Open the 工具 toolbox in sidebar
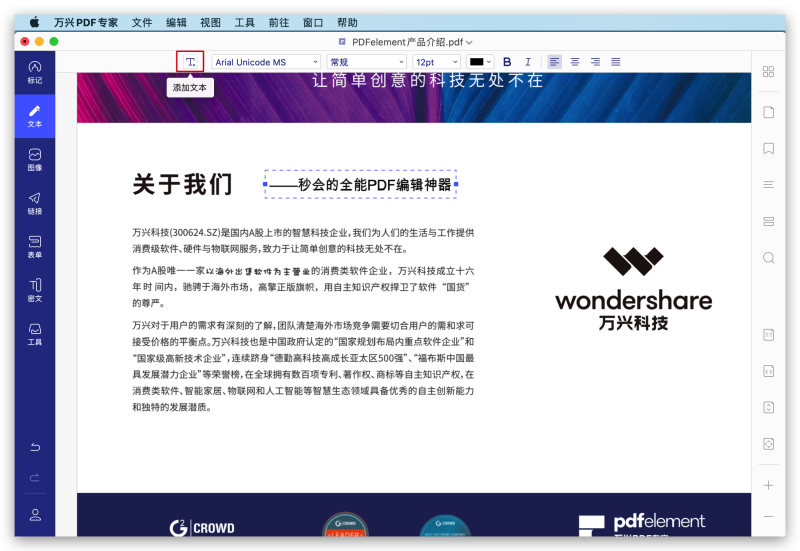The image size is (800, 551). (35, 333)
